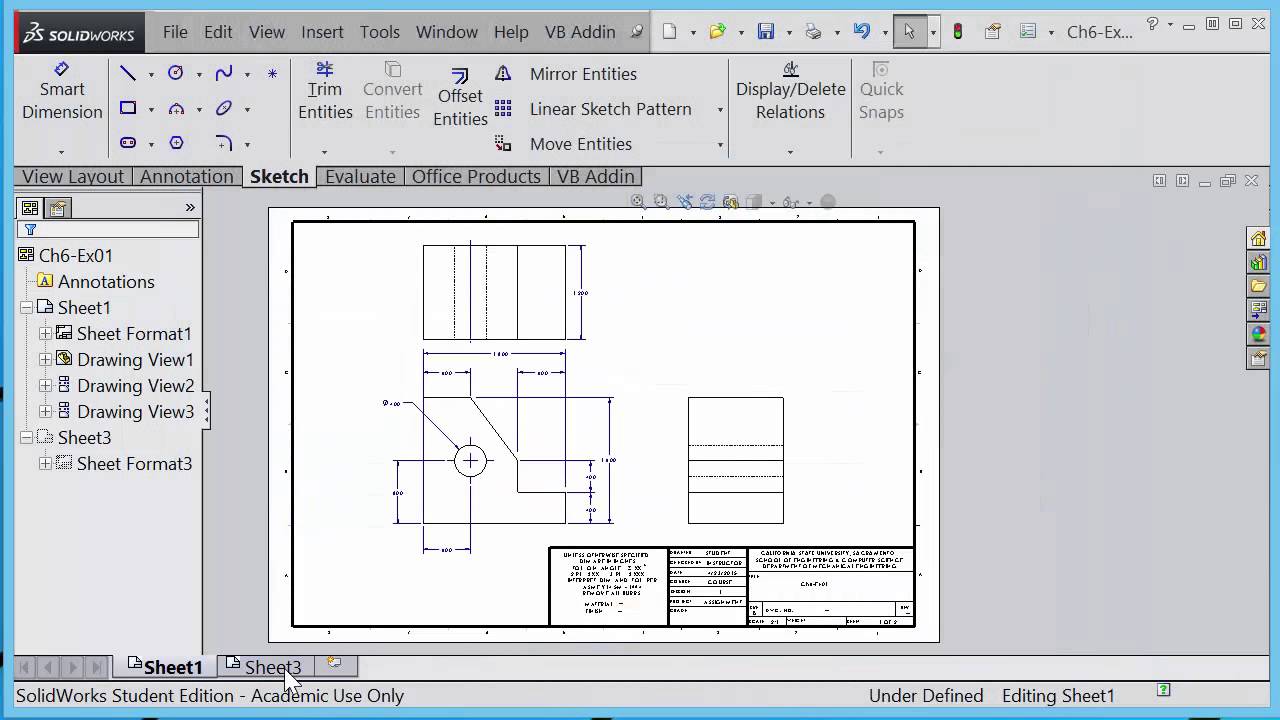The image size is (1280, 720).
Task: Open the VB Addin menu
Action: point(580,31)
